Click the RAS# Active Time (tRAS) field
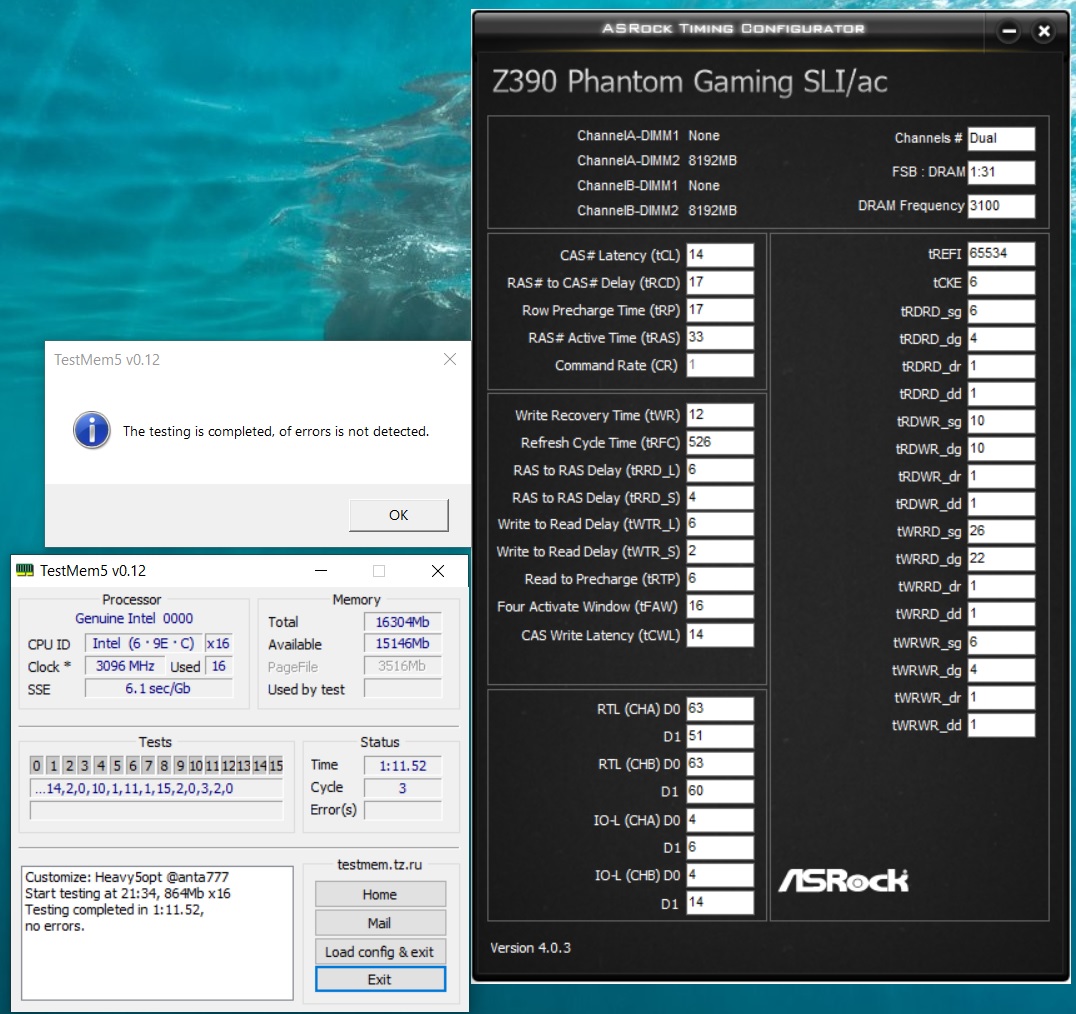Screen dimensions: 1076x1014 pos(720,337)
